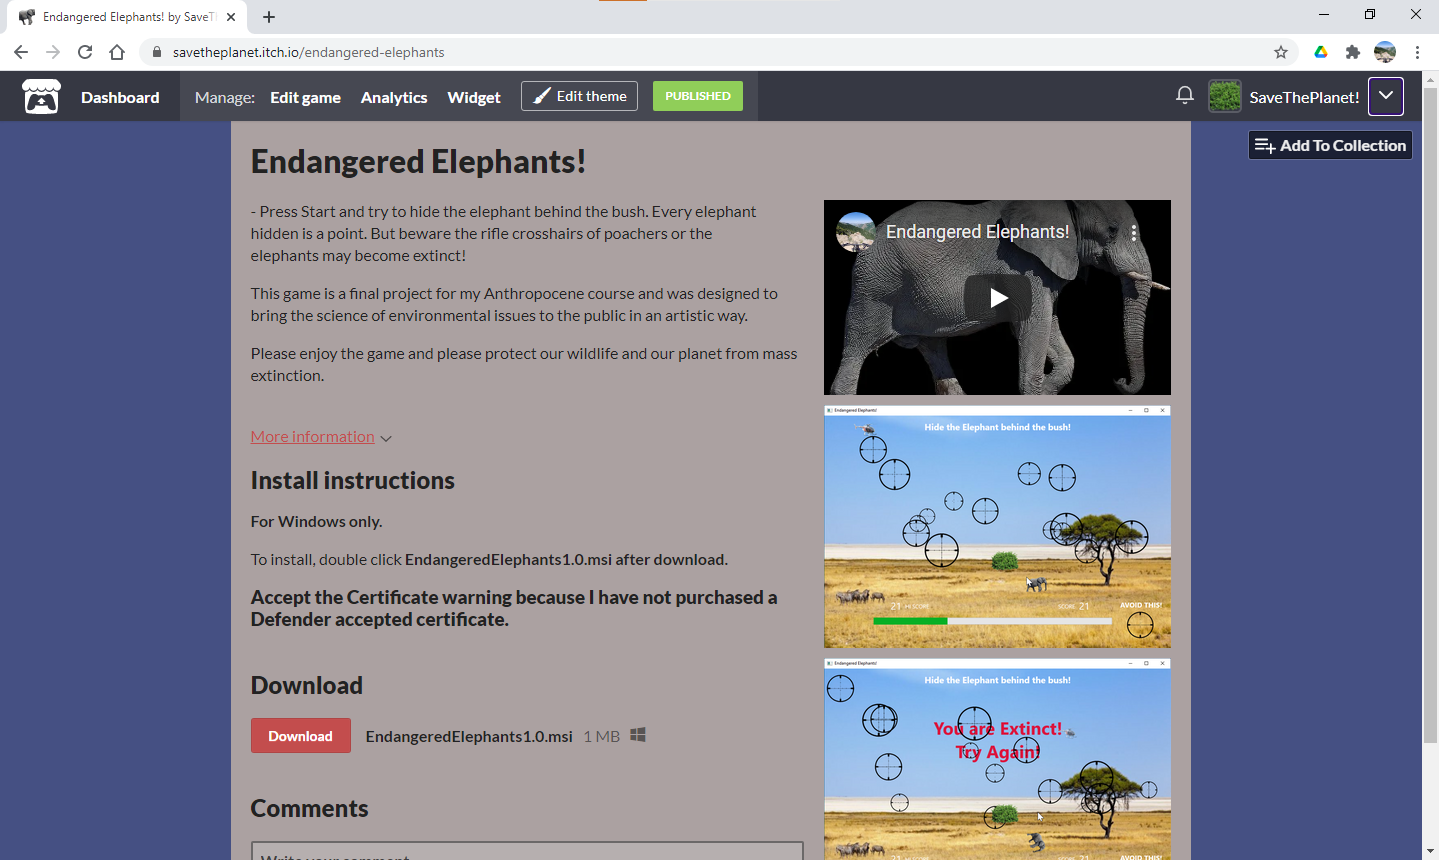Open the notifications bell
Image resolution: width=1439 pixels, height=860 pixels.
tap(1184, 96)
